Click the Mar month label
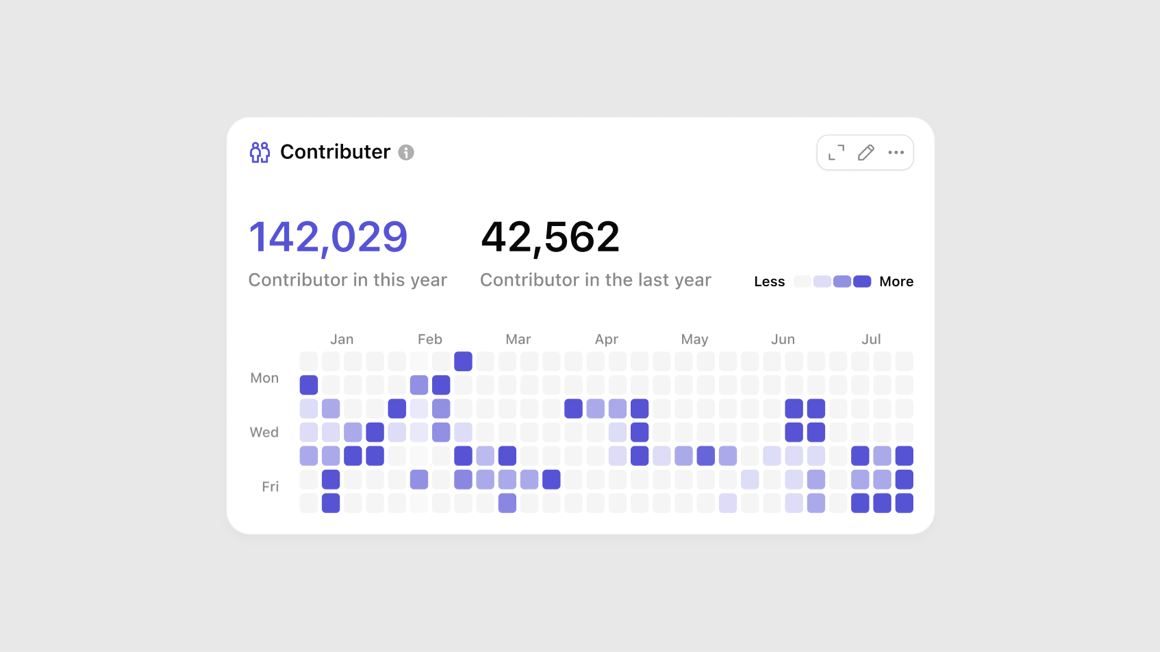This screenshot has width=1160, height=652. 518,339
